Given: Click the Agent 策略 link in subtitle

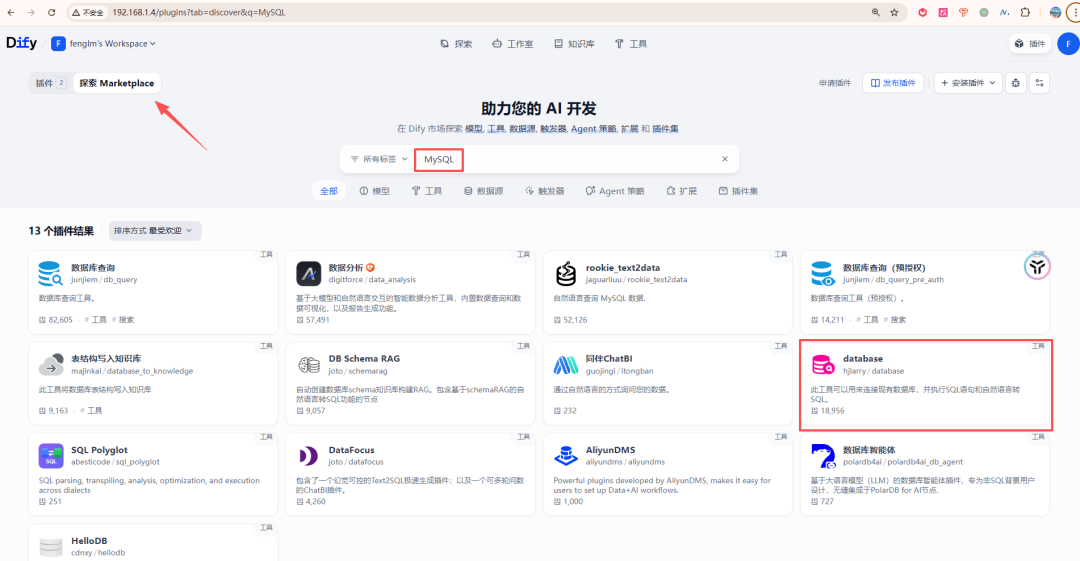Looking at the screenshot, I should coord(594,129).
